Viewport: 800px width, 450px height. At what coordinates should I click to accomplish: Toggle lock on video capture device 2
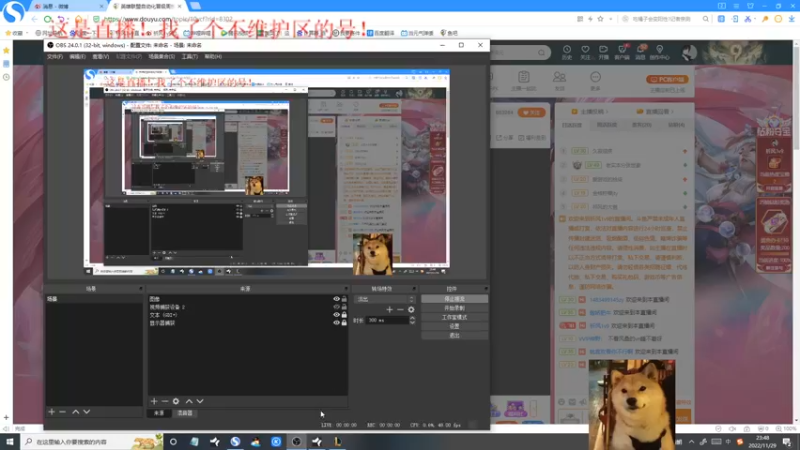pyautogui.click(x=344, y=307)
